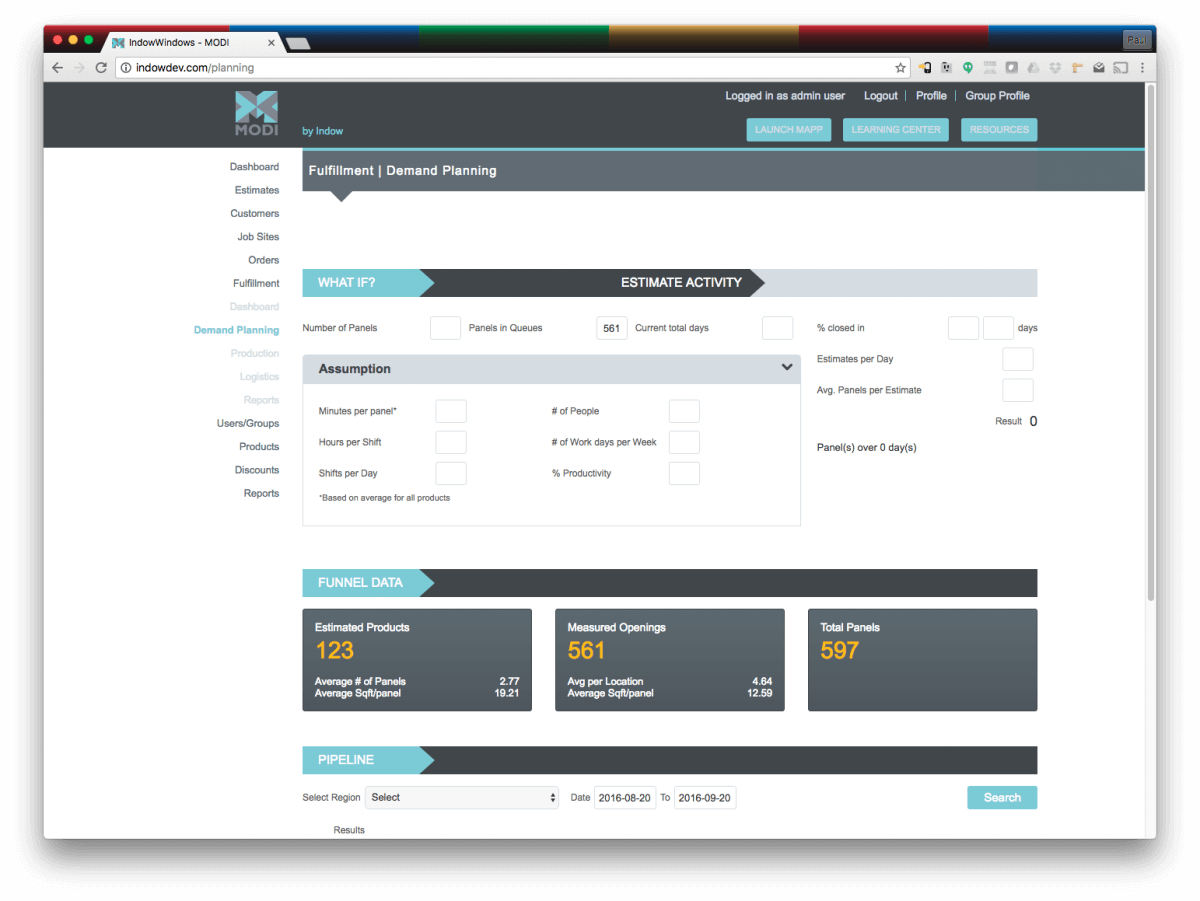
Task: Click the LAUNCH MAPP button
Action: coord(788,129)
